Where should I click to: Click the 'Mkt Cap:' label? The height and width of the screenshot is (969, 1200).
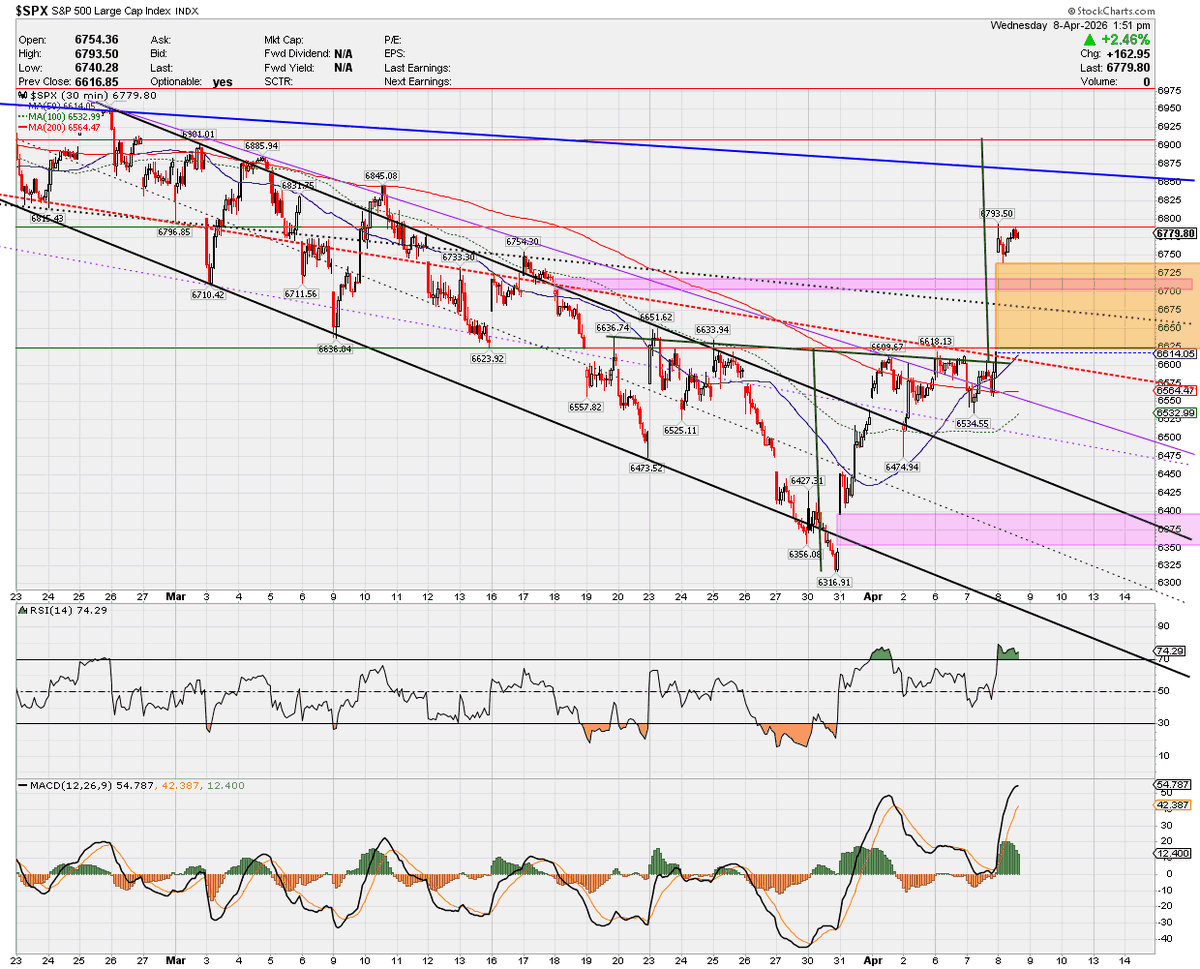click(285, 39)
